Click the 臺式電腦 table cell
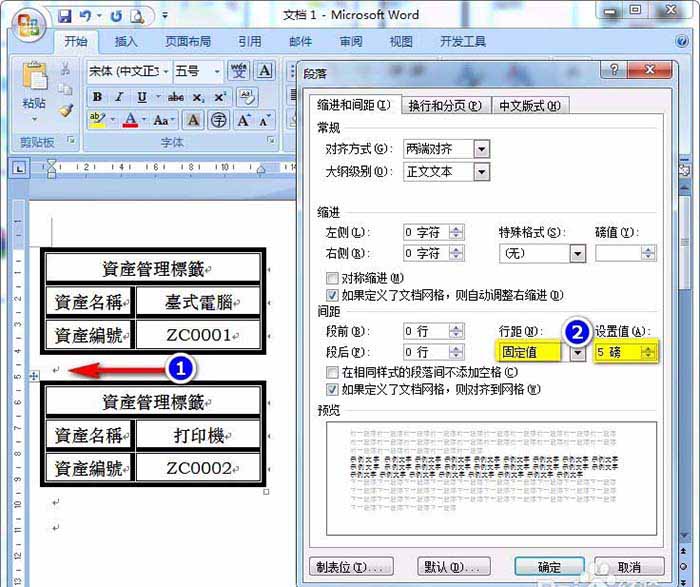700x587 pixels. point(198,302)
